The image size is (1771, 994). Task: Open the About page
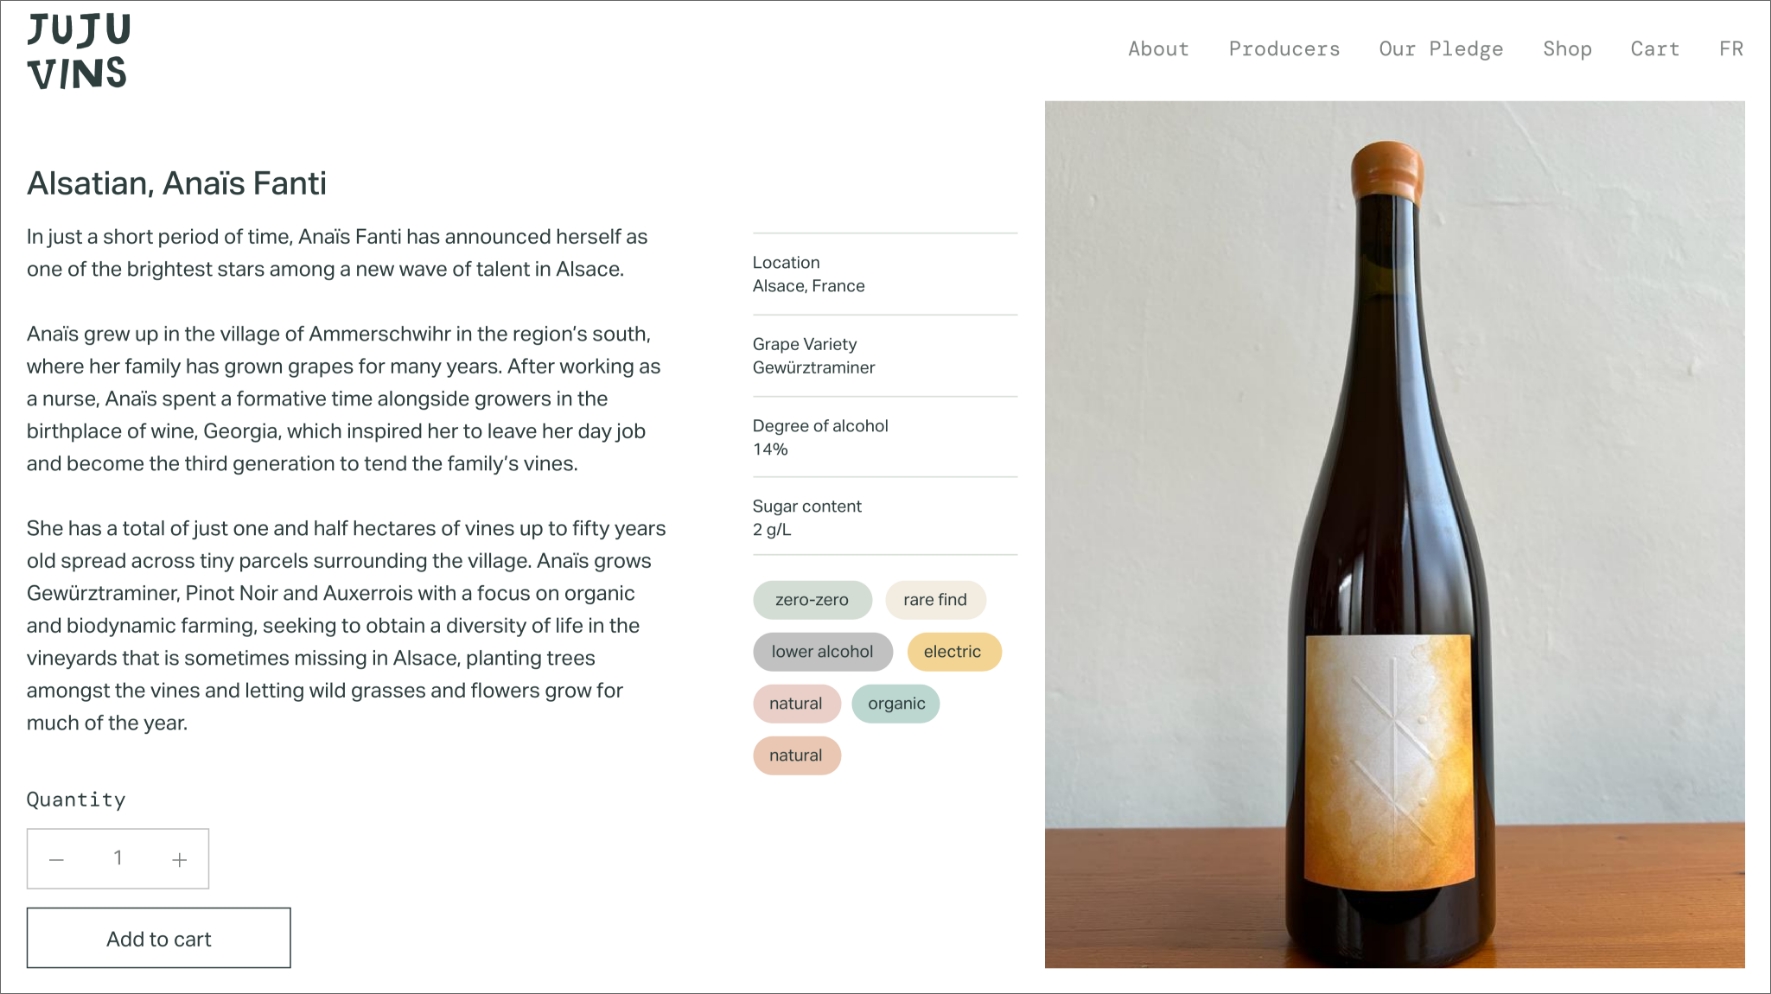pyautogui.click(x=1158, y=49)
